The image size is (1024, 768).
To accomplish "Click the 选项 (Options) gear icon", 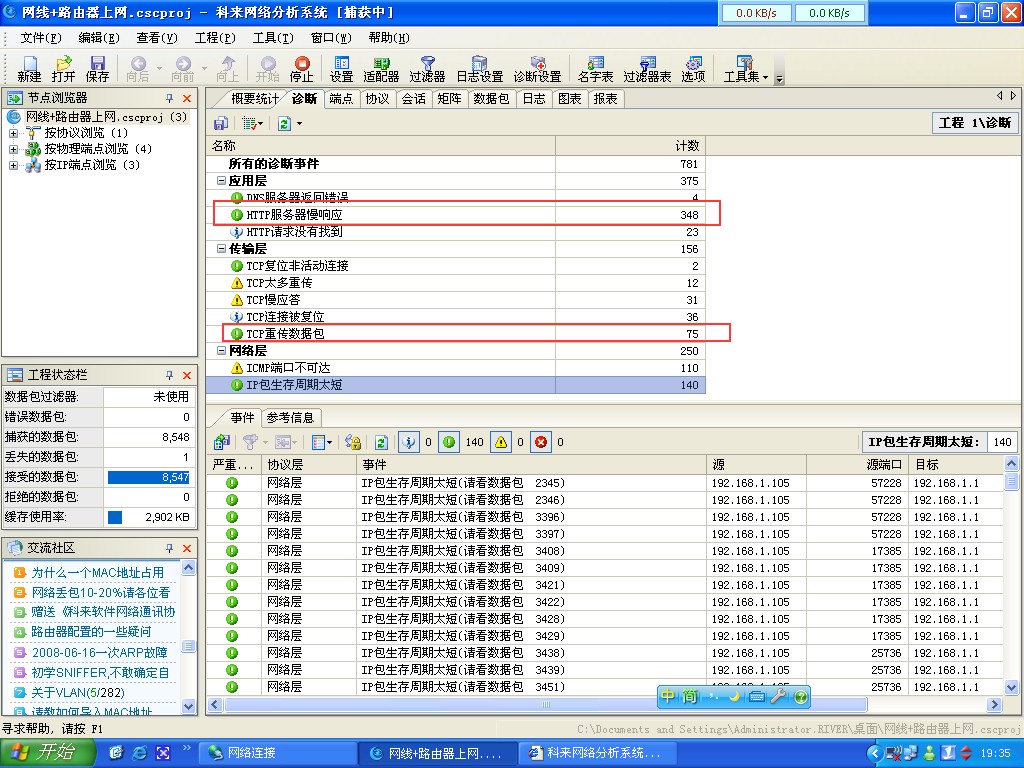I will [x=693, y=68].
